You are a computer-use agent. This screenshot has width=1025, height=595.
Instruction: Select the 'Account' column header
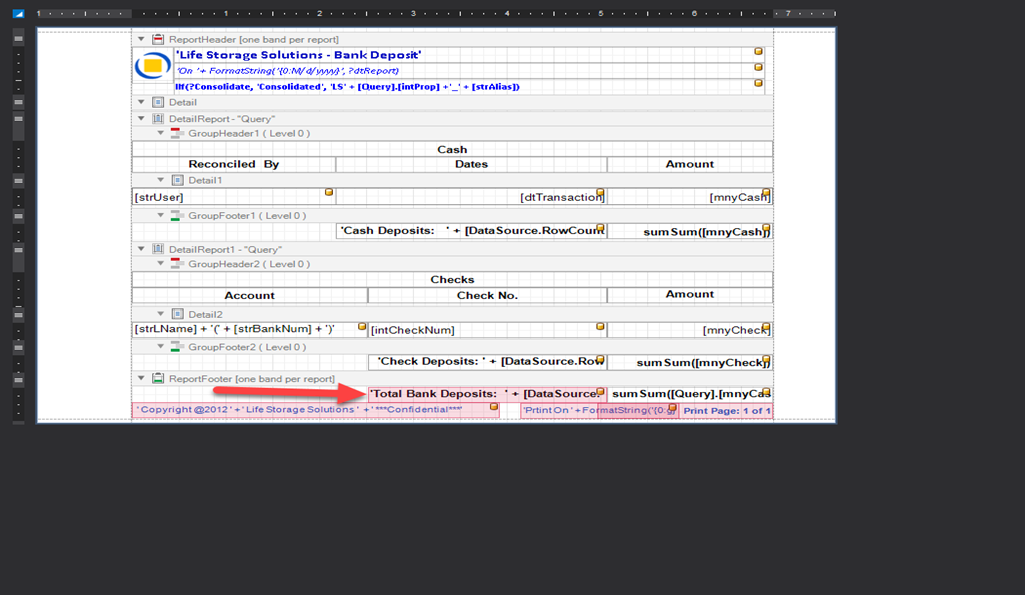(x=250, y=296)
